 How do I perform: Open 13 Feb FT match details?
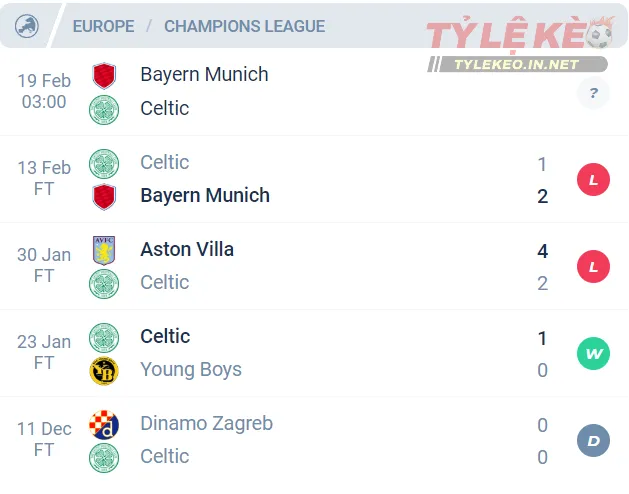point(44,178)
